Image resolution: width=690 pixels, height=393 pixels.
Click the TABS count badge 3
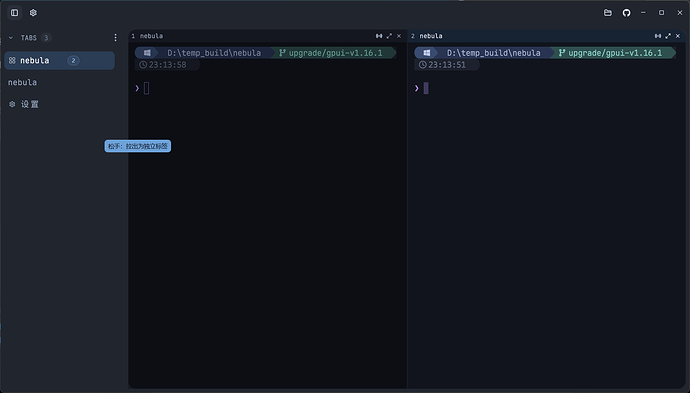[46, 38]
